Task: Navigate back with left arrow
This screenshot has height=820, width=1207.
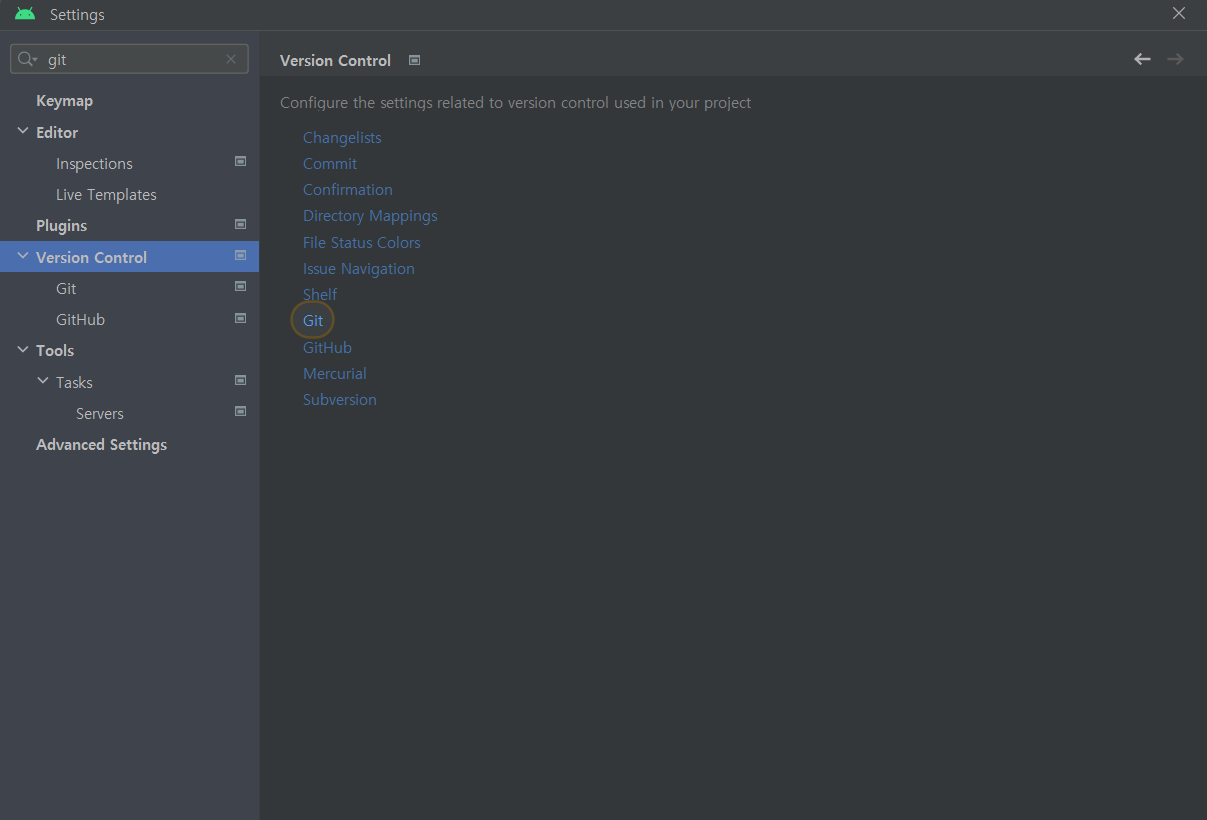Action: point(1142,59)
